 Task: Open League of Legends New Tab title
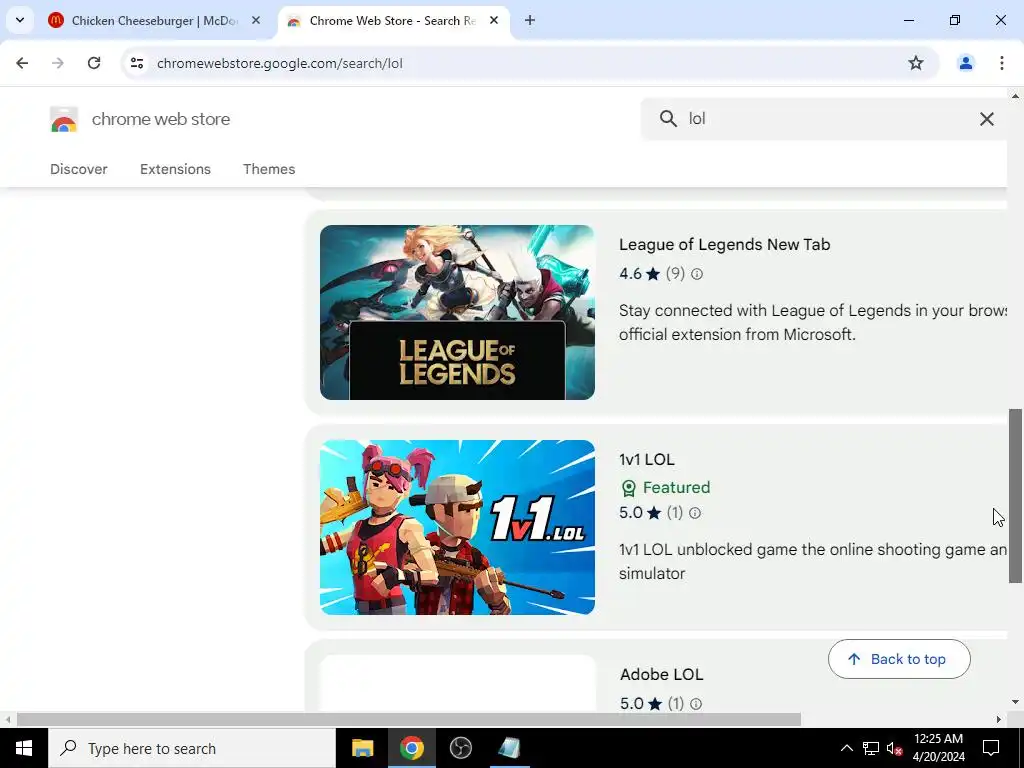tap(724, 245)
